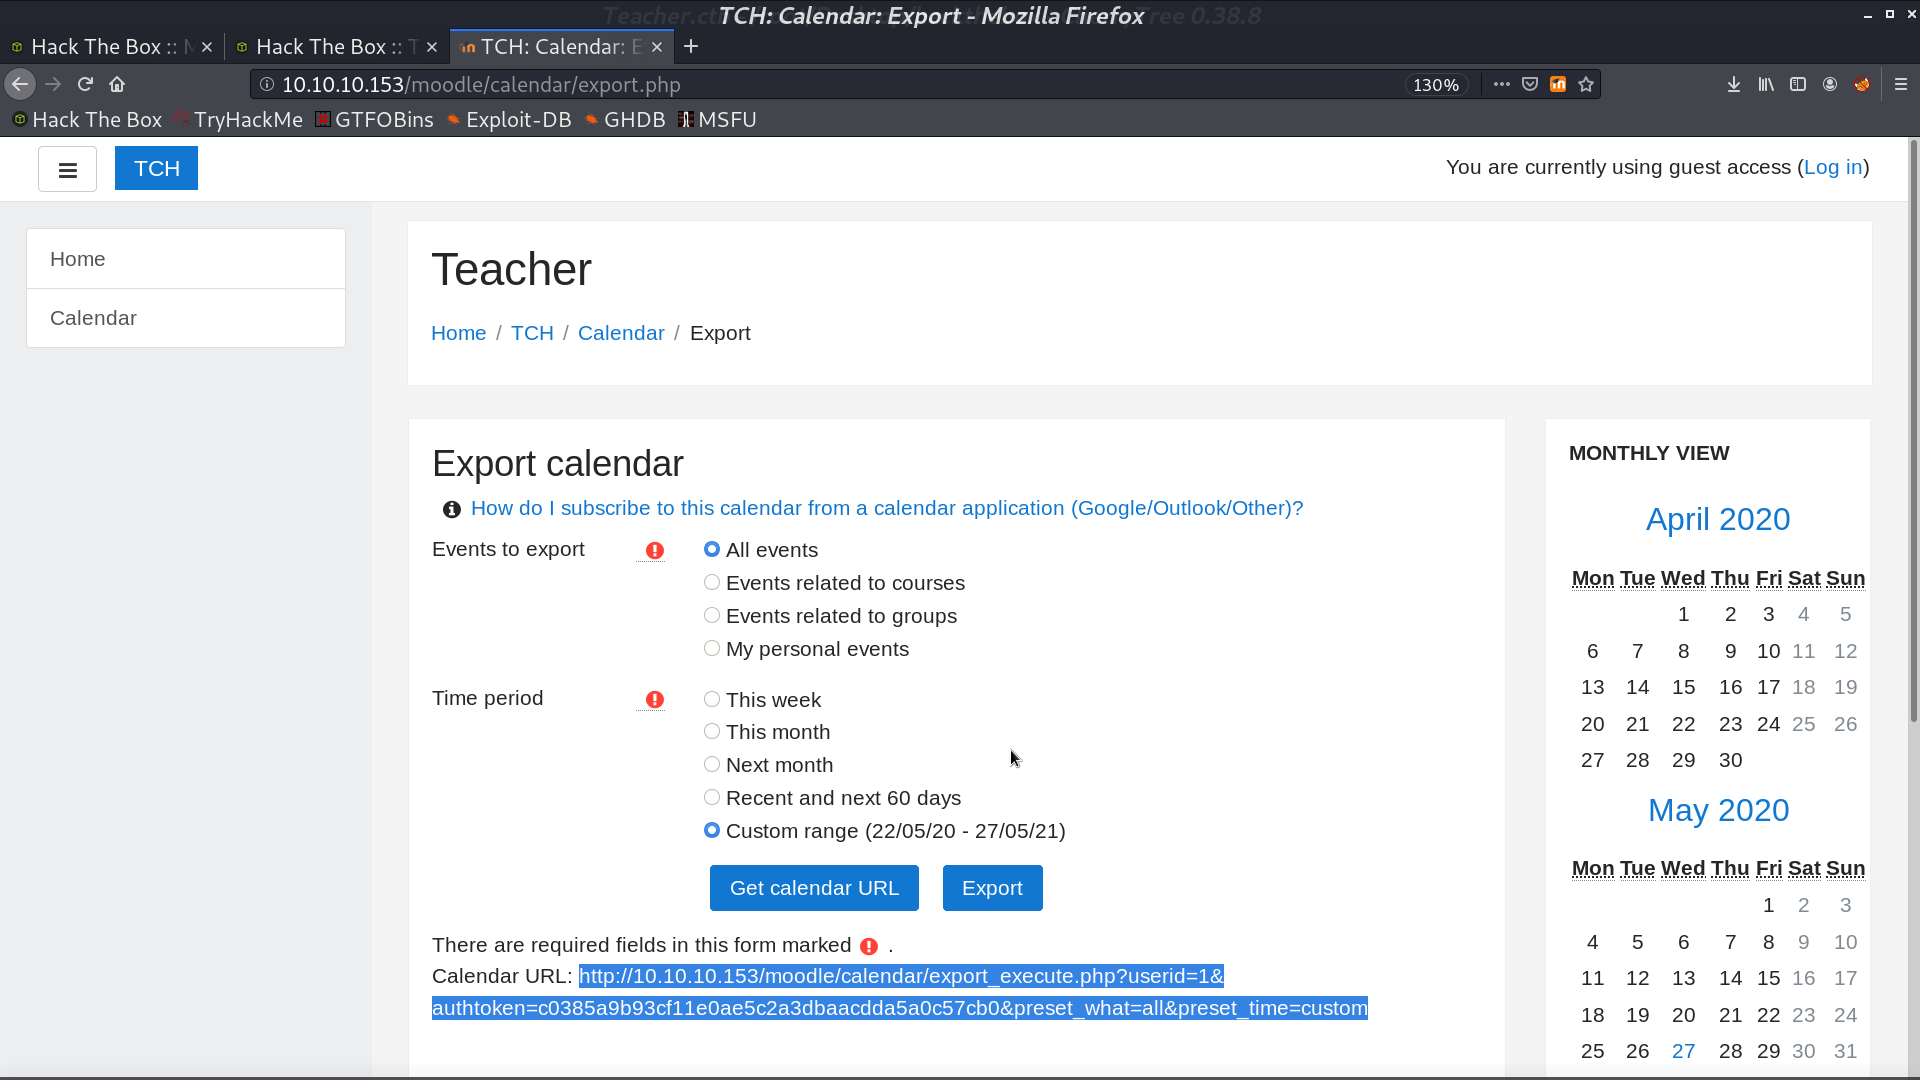Click the selected calendar export URL text

(900, 992)
